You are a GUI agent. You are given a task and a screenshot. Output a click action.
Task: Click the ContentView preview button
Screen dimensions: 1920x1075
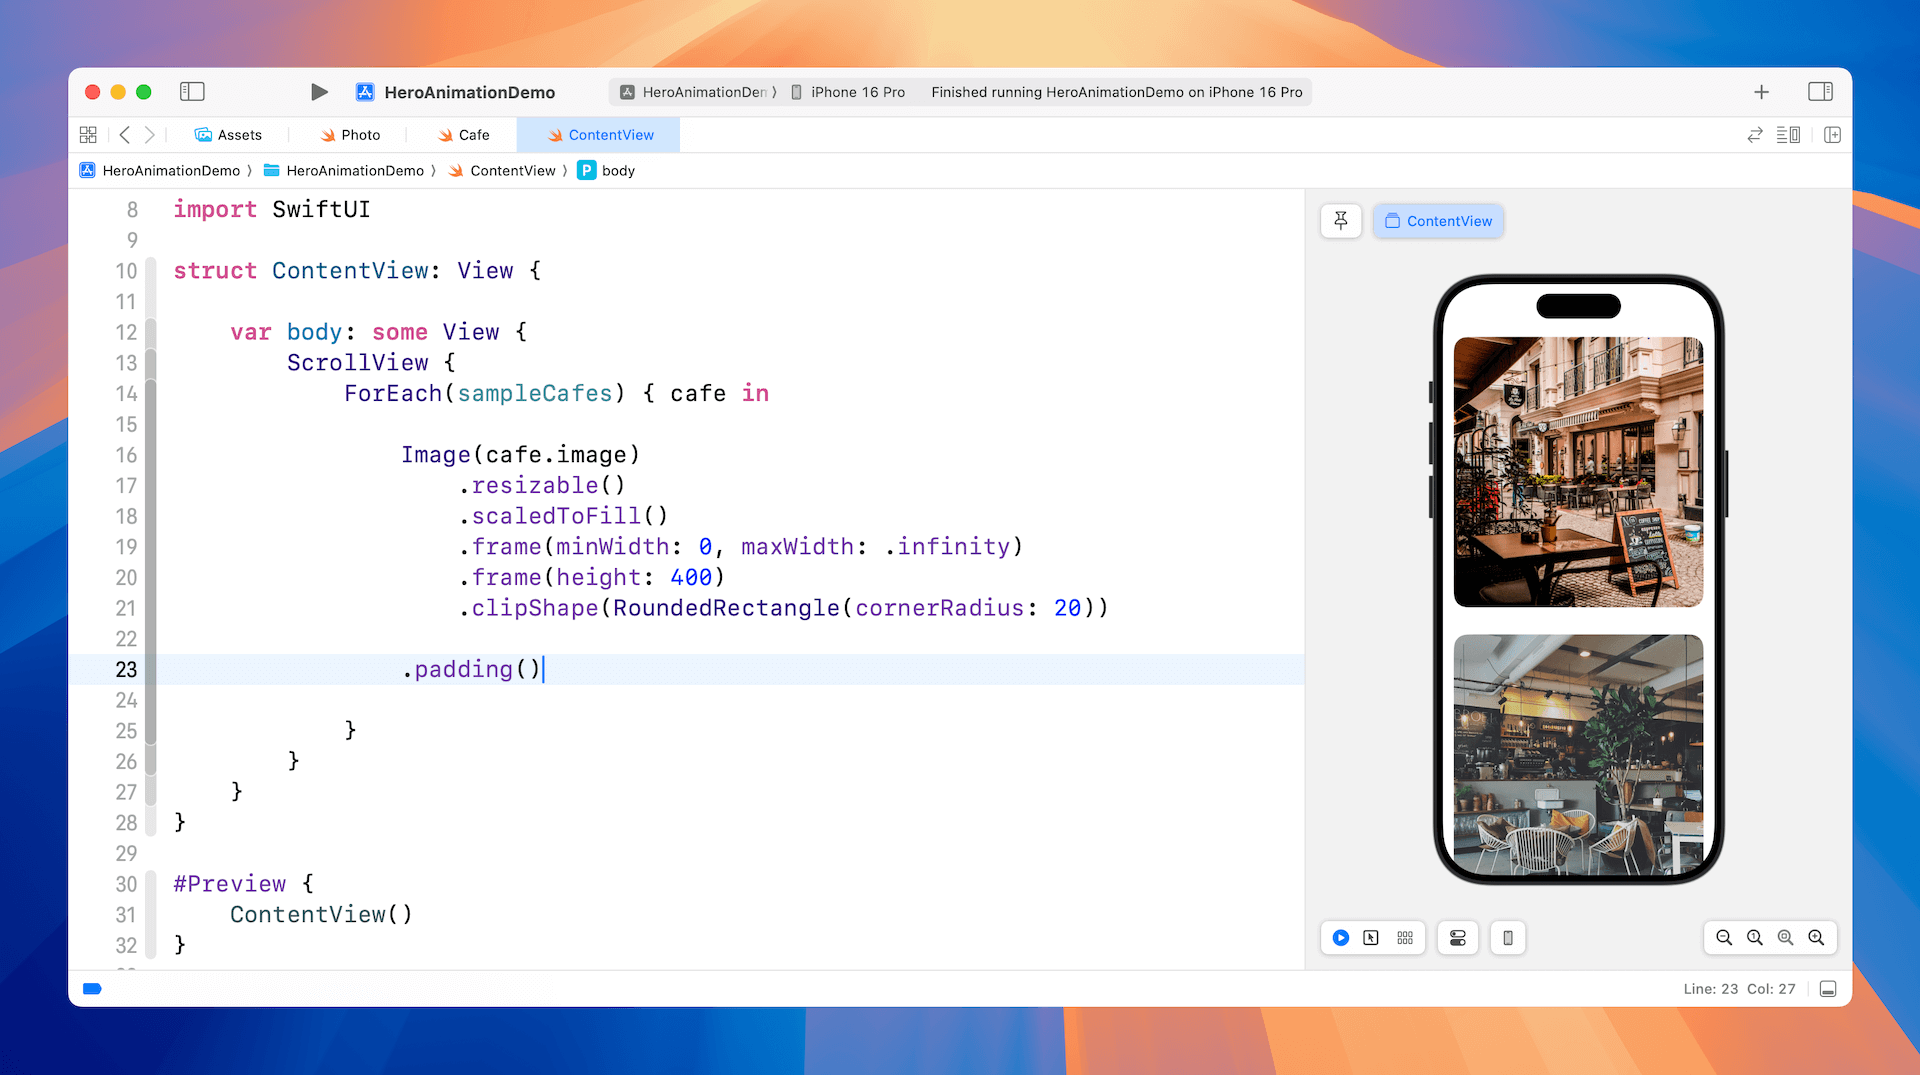(1438, 221)
